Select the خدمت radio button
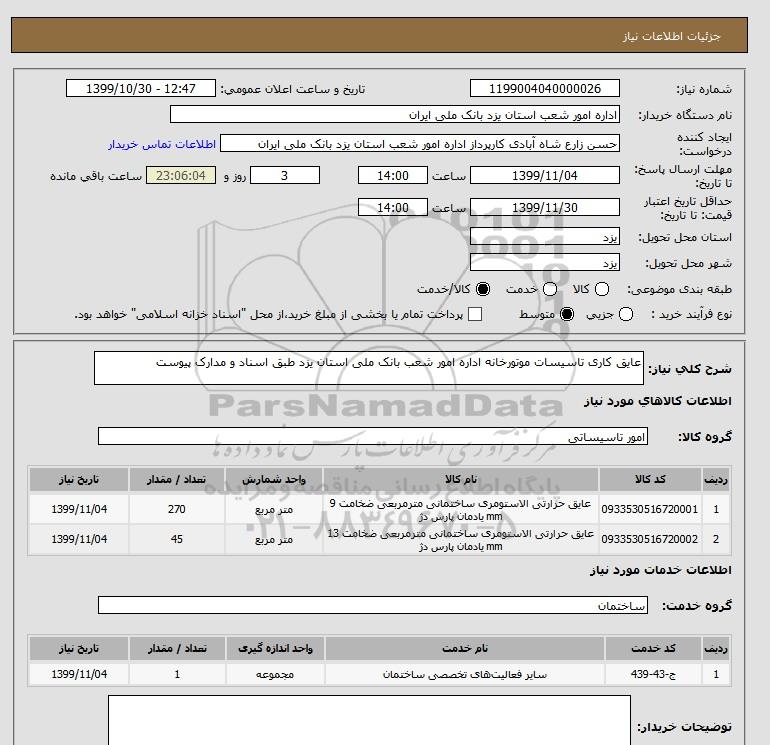The width and height of the screenshot is (770, 745). (x=550, y=289)
